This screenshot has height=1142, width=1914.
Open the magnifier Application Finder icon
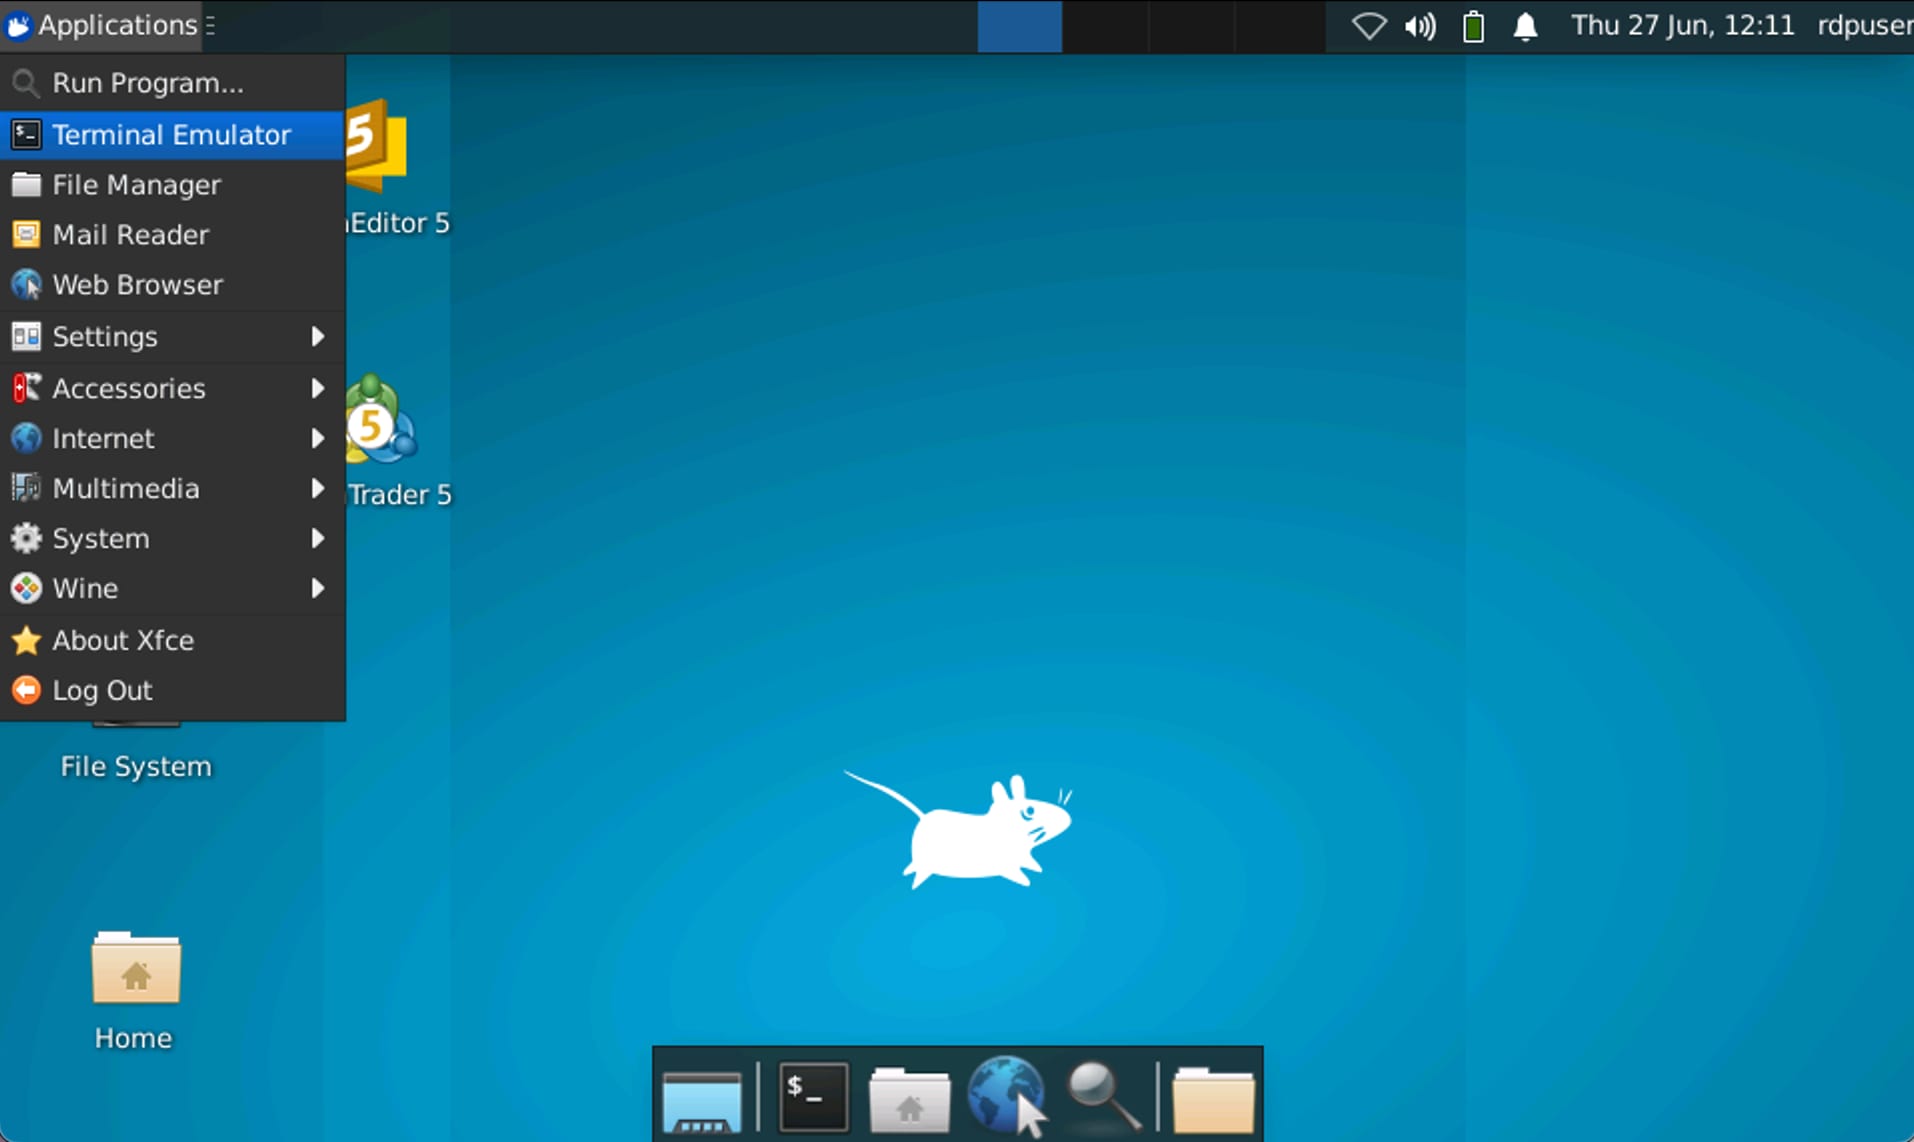1103,1097
